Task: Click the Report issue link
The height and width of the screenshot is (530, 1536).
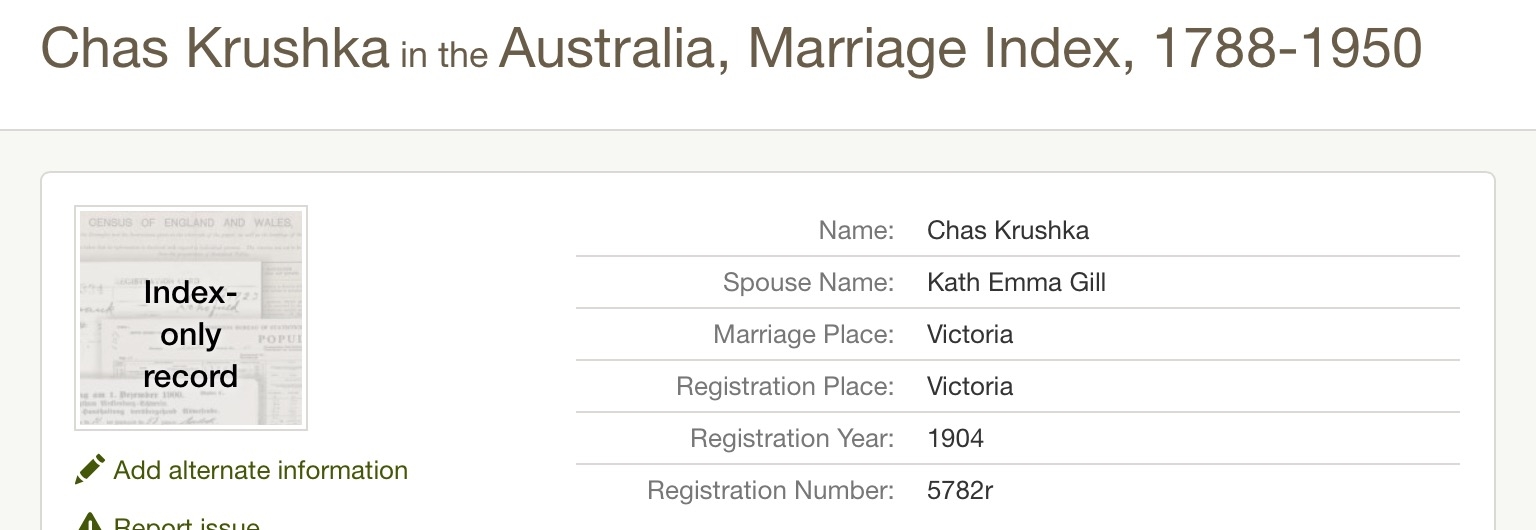Action: pyautogui.click(x=187, y=524)
